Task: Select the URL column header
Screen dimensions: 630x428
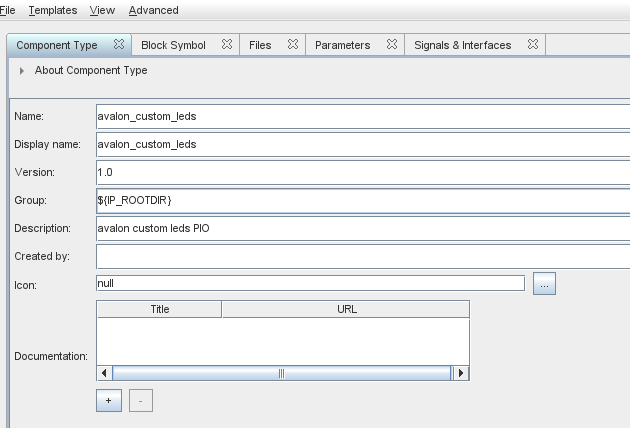Action: (x=346, y=309)
